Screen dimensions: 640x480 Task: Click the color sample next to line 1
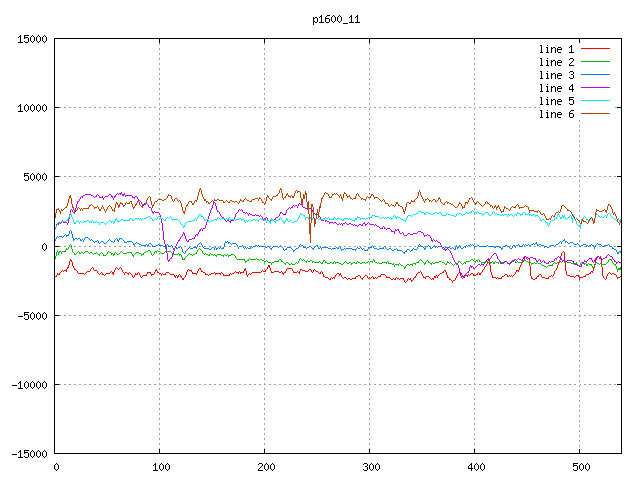click(596, 49)
